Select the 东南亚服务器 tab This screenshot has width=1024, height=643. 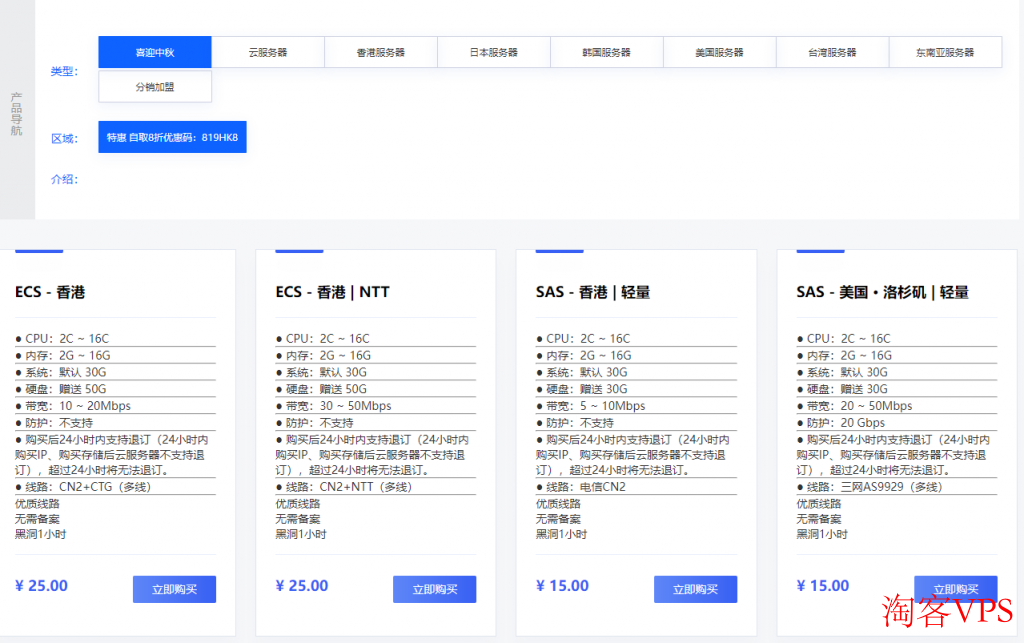coord(945,52)
